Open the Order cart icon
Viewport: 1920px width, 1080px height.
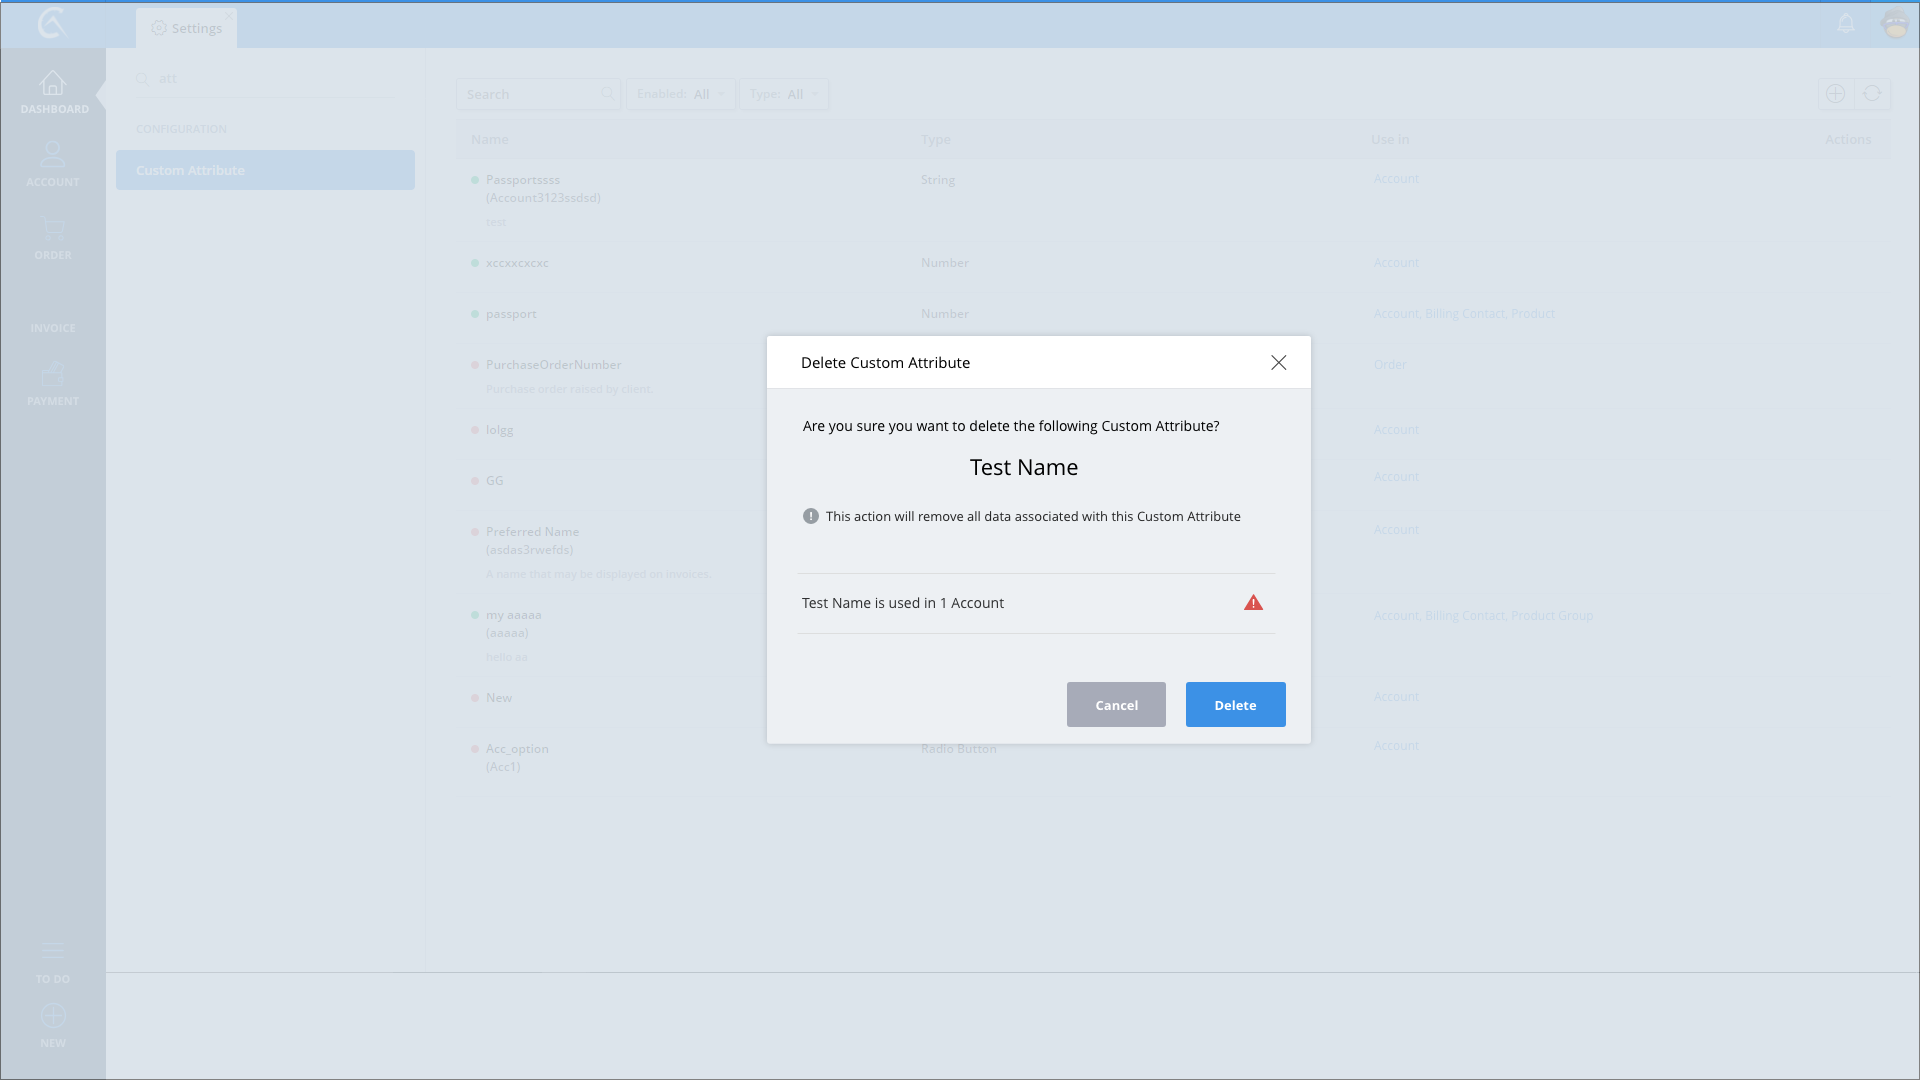point(53,228)
